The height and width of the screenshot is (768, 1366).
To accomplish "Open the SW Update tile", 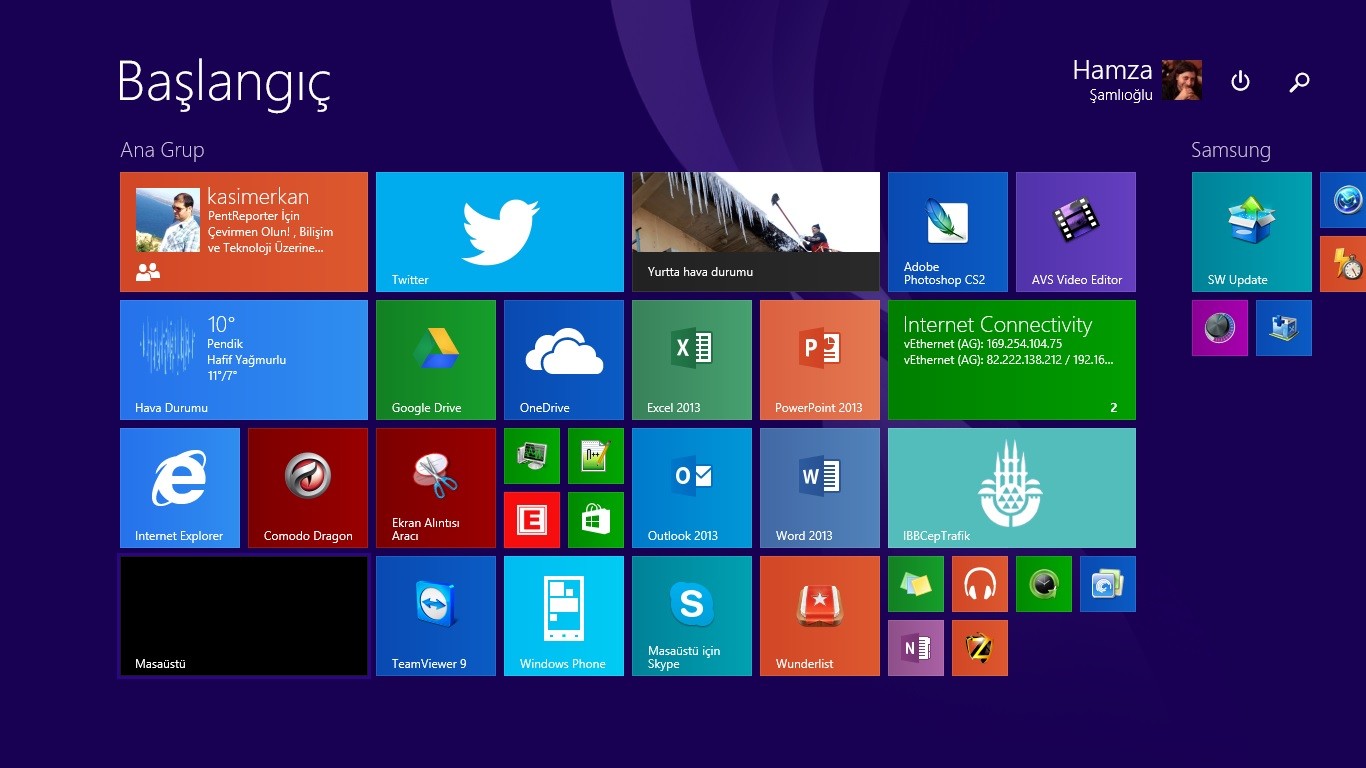I will 1252,232.
